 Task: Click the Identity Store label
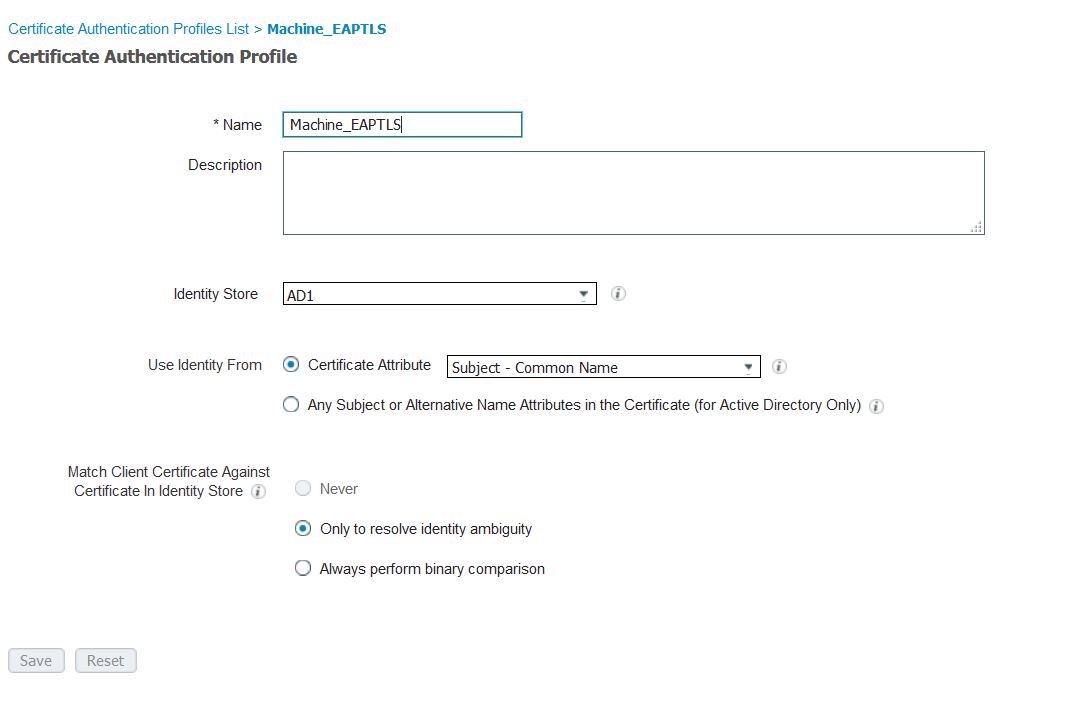pyautogui.click(x=215, y=294)
